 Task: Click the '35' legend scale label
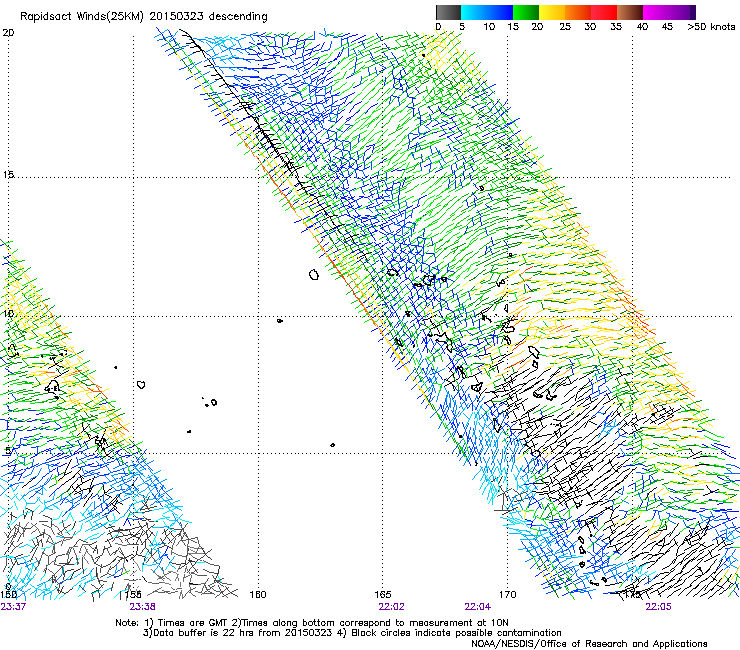coord(616,27)
